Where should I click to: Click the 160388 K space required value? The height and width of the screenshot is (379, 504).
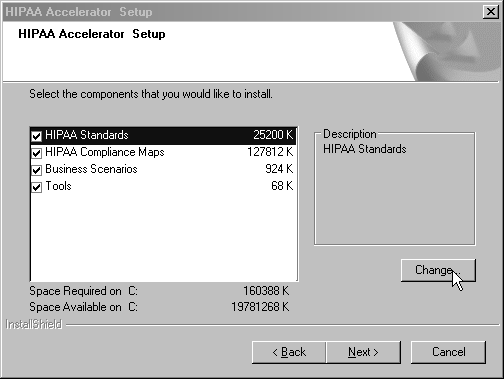(266, 291)
